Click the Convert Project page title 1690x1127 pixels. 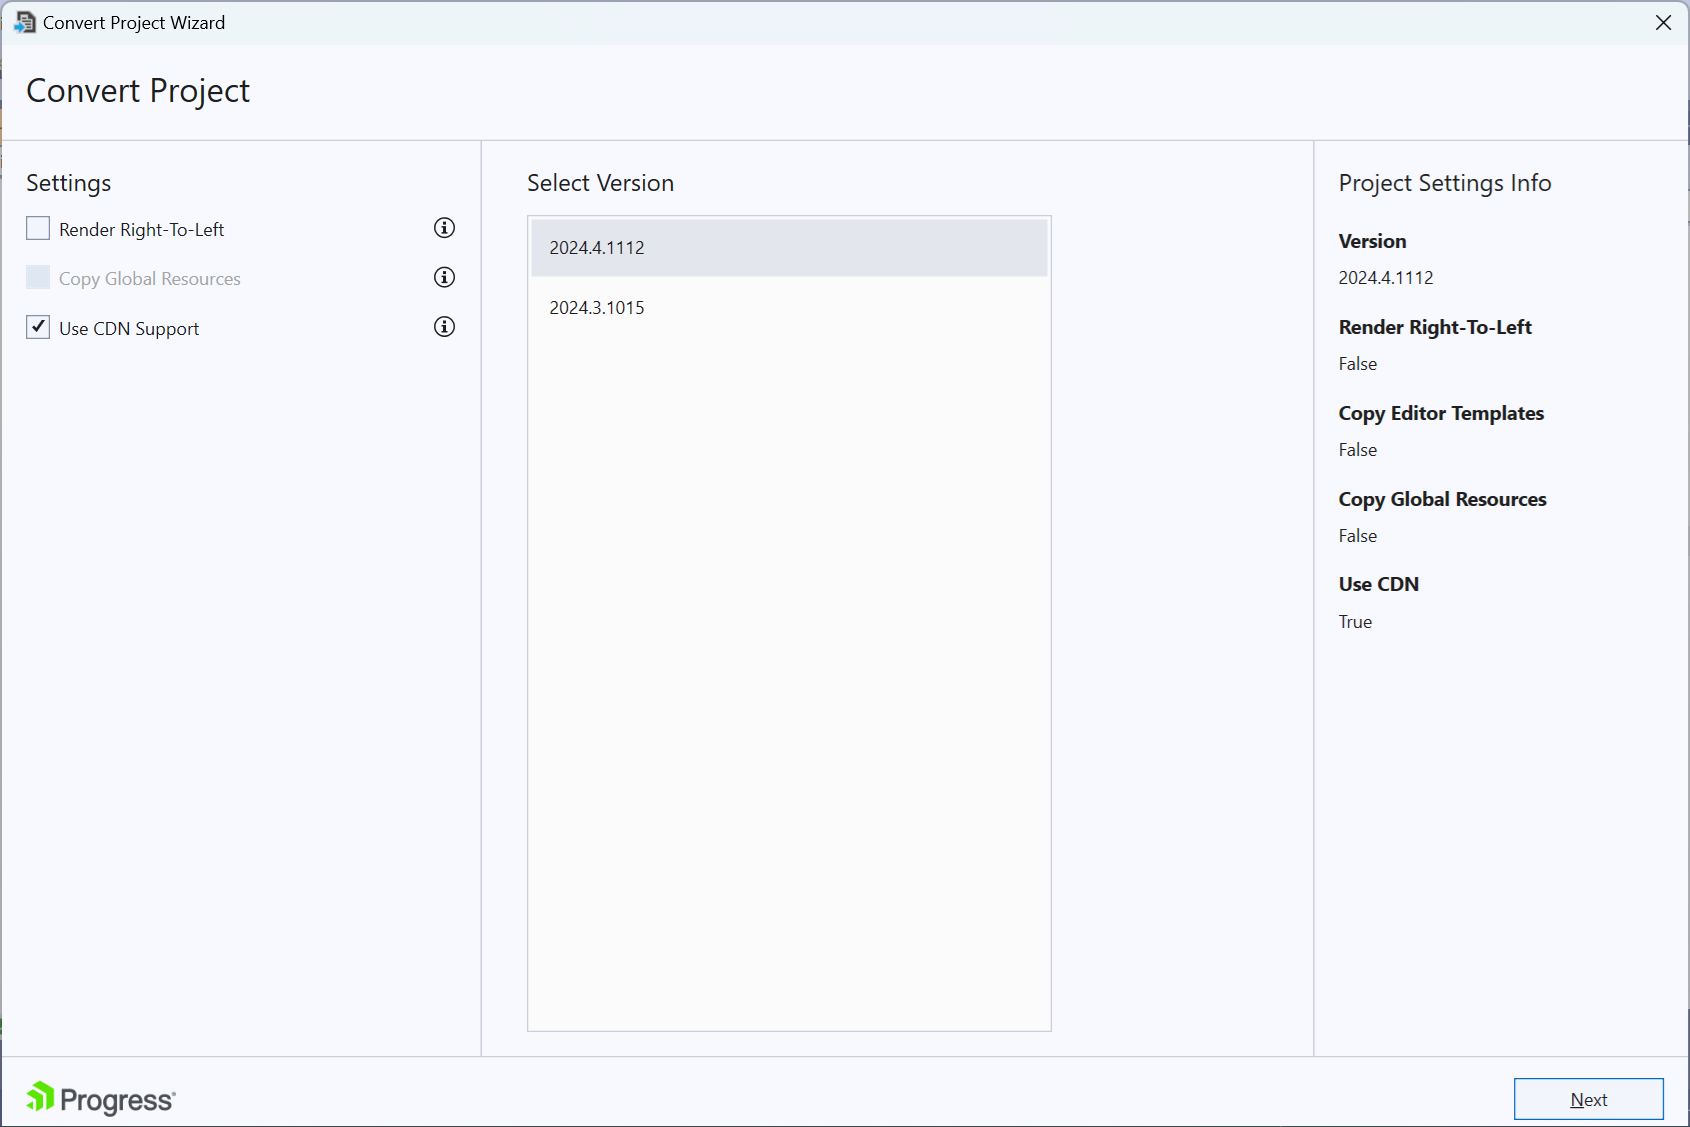(137, 90)
